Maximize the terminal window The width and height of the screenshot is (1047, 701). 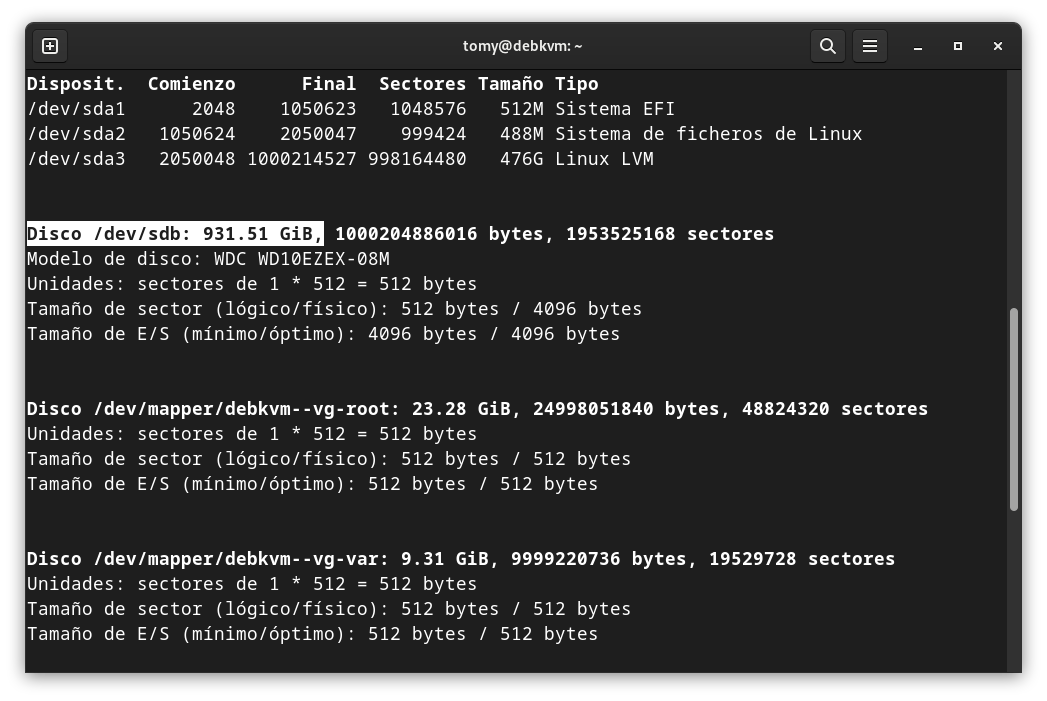pyautogui.click(x=958, y=46)
